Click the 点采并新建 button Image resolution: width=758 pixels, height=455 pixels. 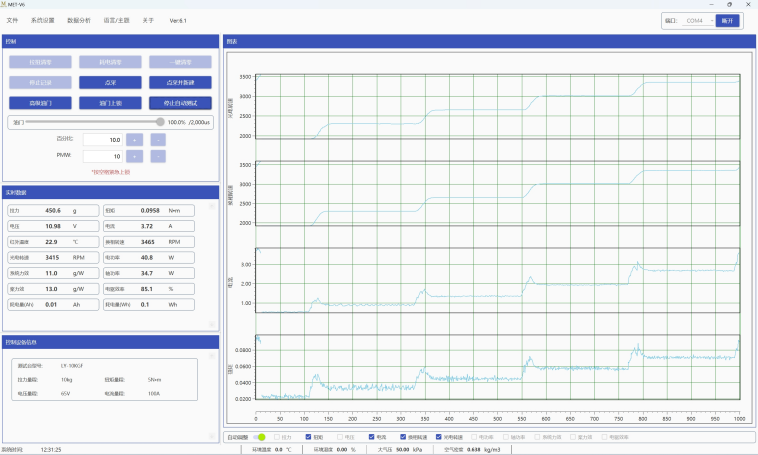(180, 83)
